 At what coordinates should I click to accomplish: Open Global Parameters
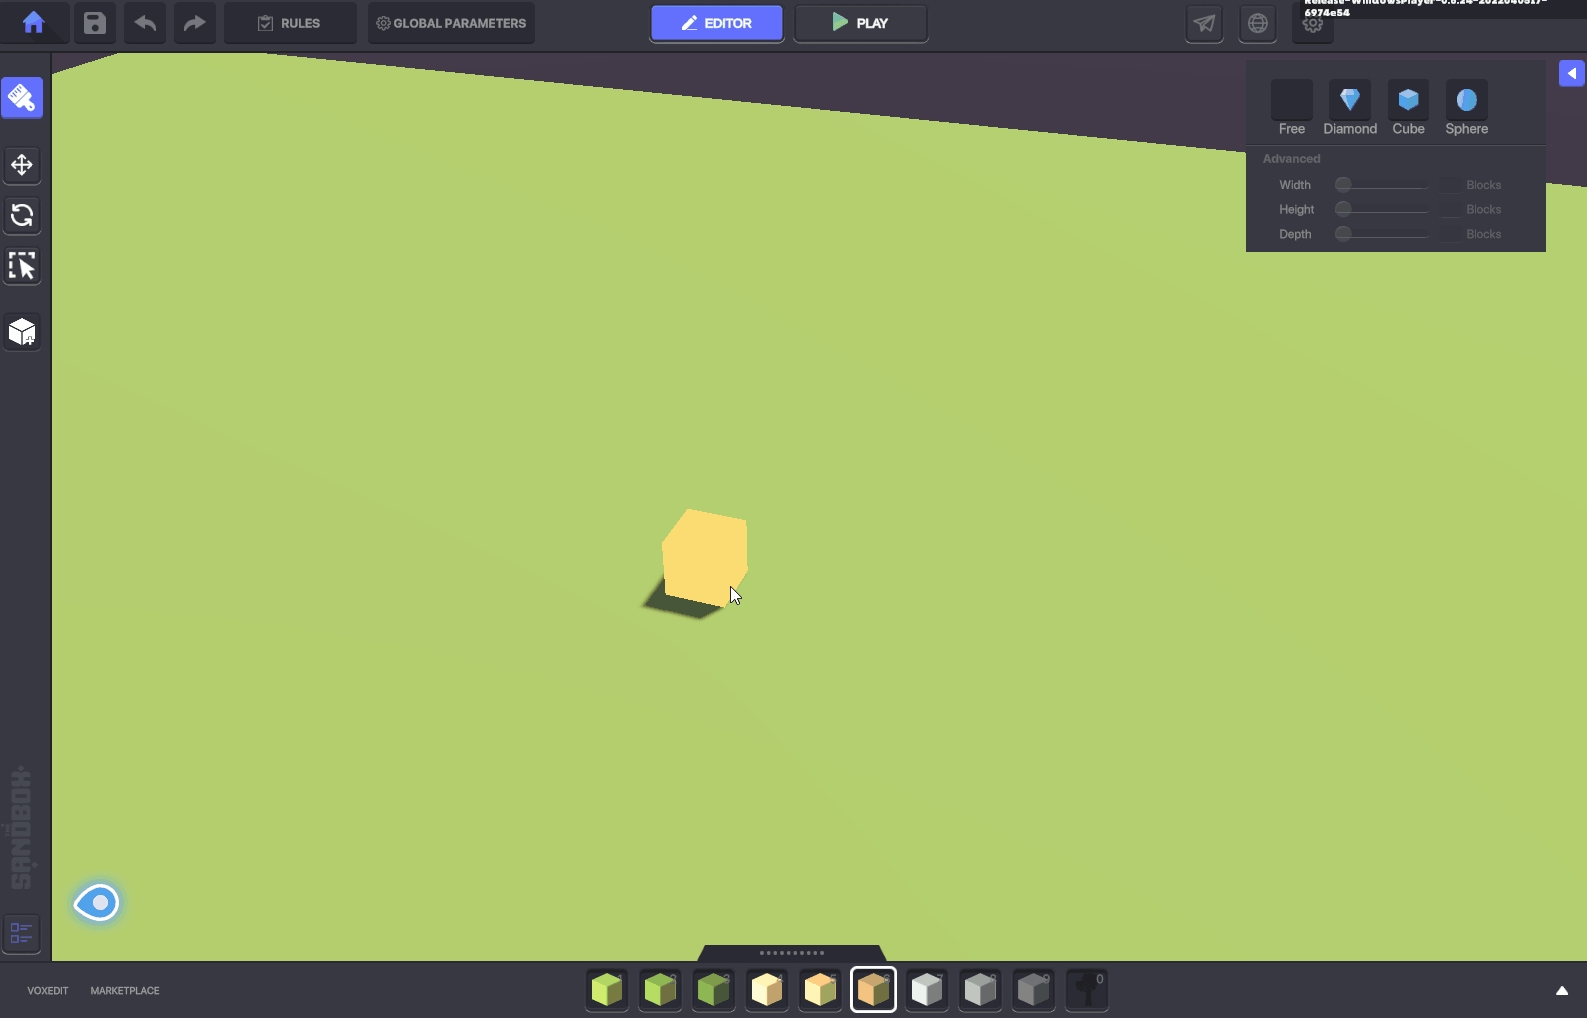point(451,23)
